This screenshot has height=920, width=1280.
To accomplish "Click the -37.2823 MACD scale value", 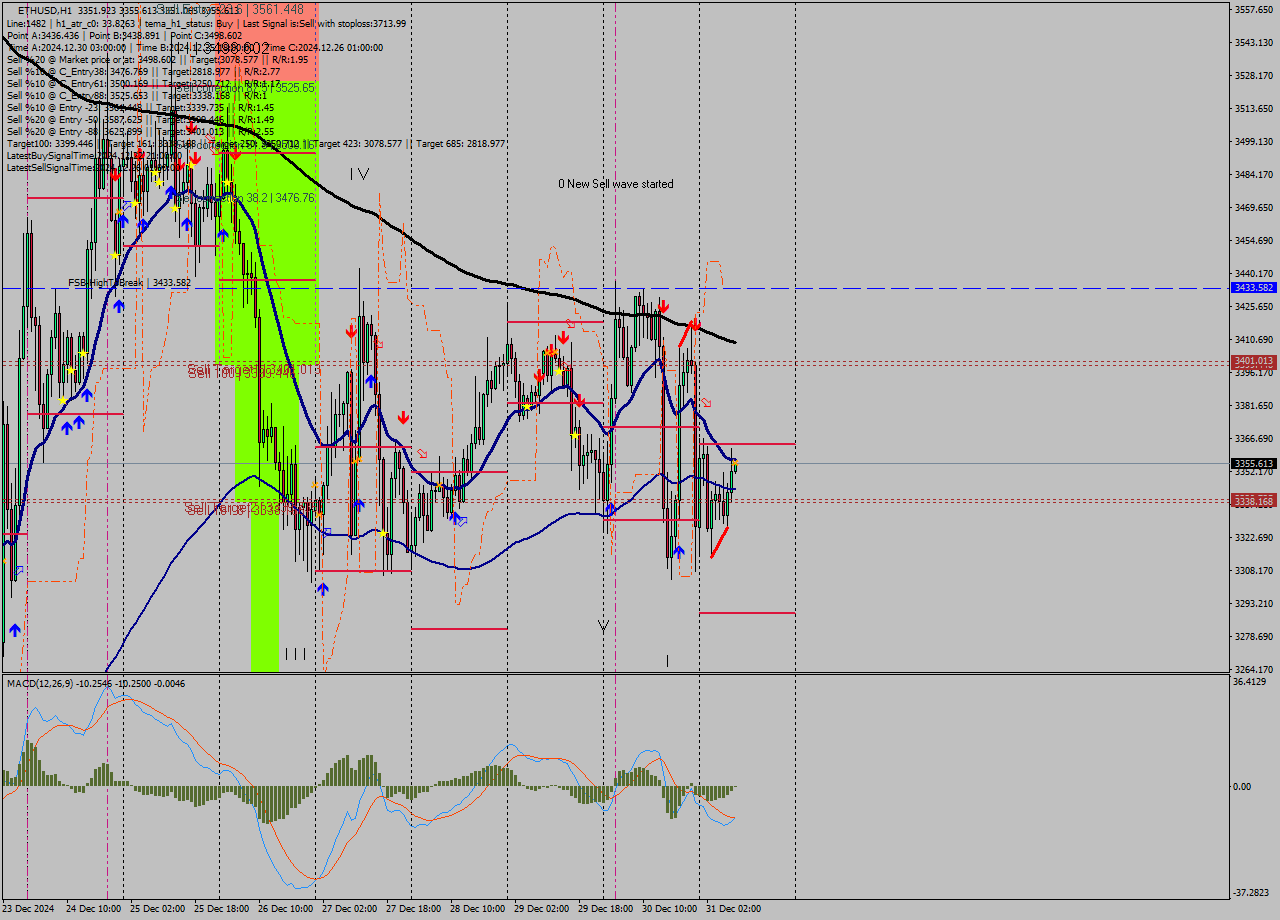I will (1252, 892).
